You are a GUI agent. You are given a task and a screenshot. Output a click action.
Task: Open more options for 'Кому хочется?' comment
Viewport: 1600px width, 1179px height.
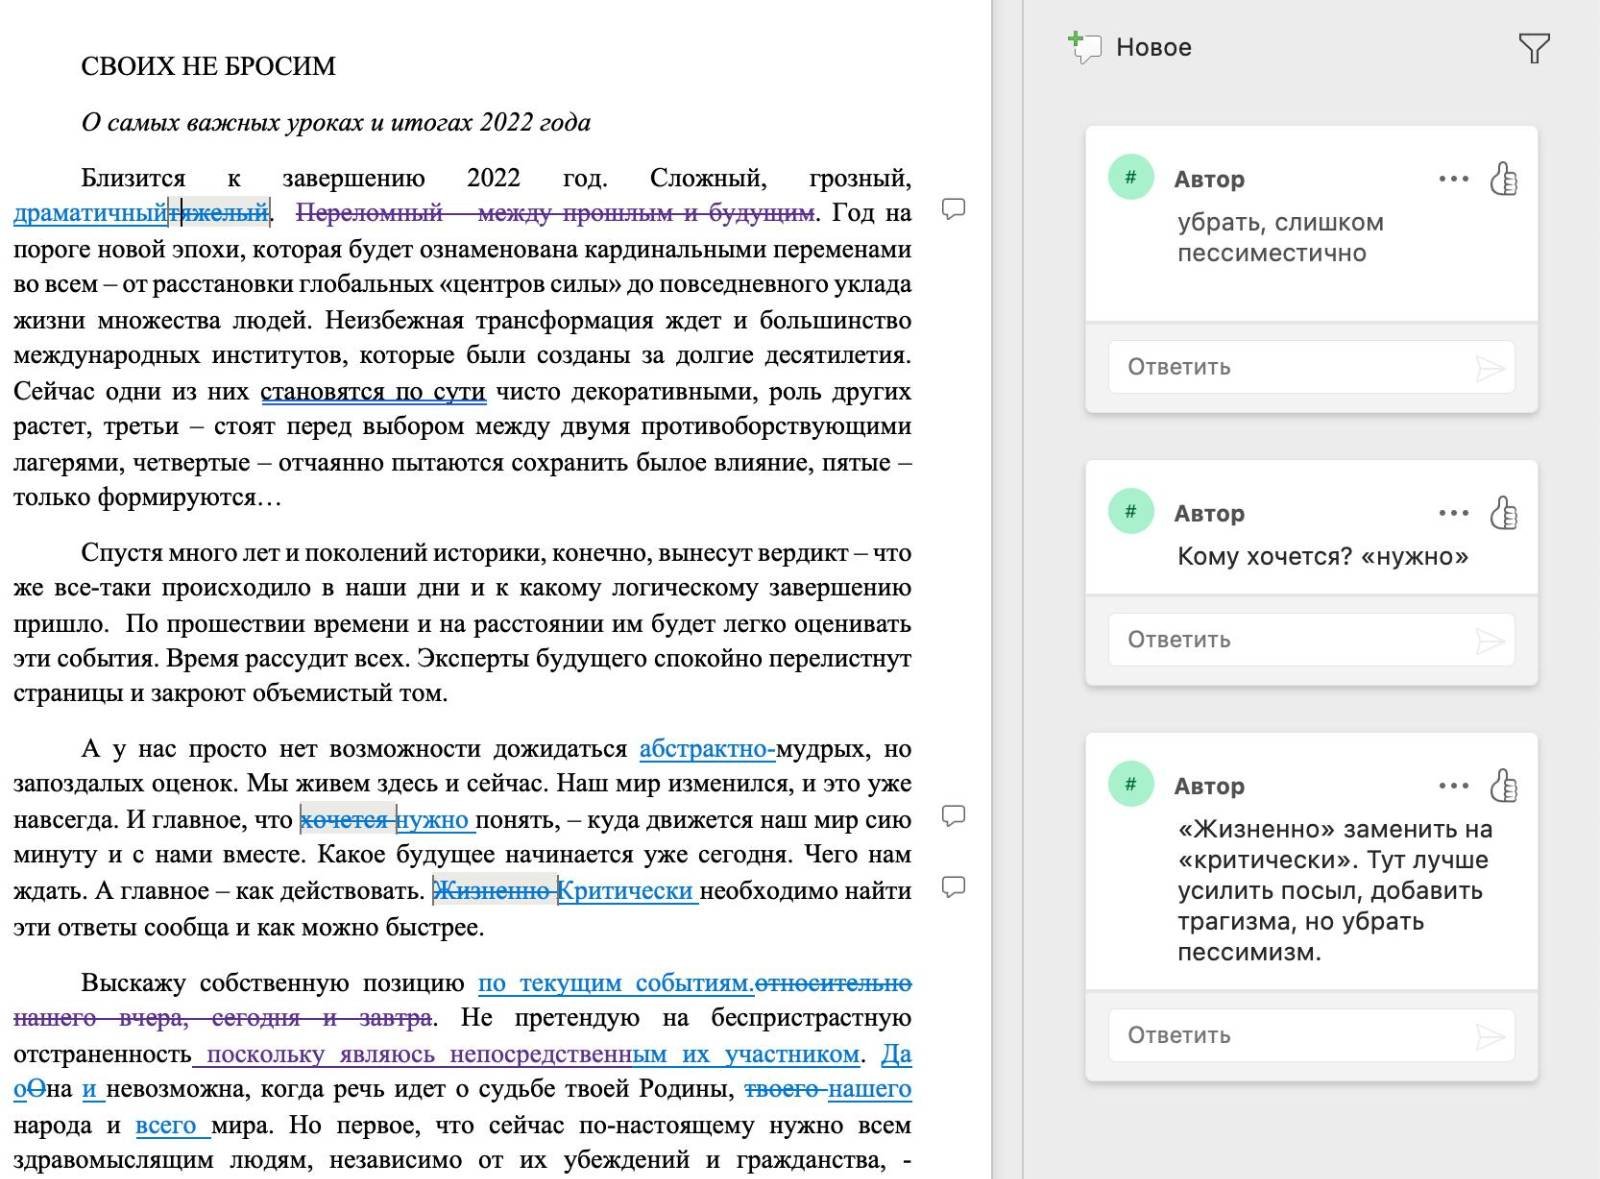click(1453, 513)
